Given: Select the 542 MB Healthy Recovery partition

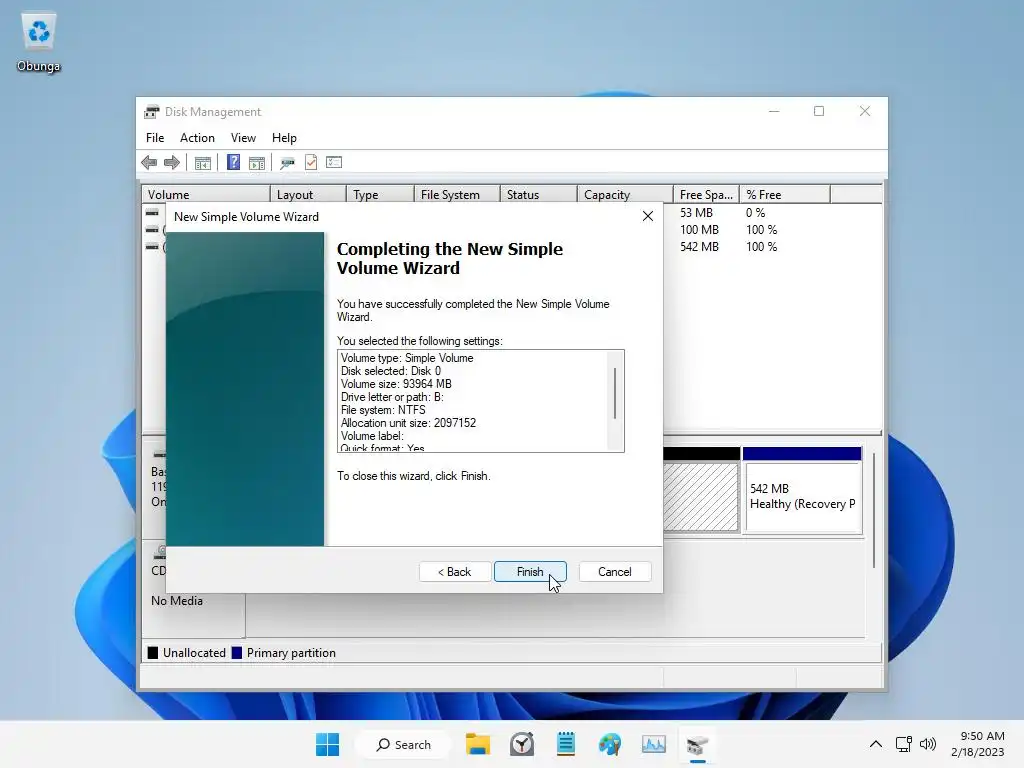Looking at the screenshot, I should pyautogui.click(x=803, y=490).
